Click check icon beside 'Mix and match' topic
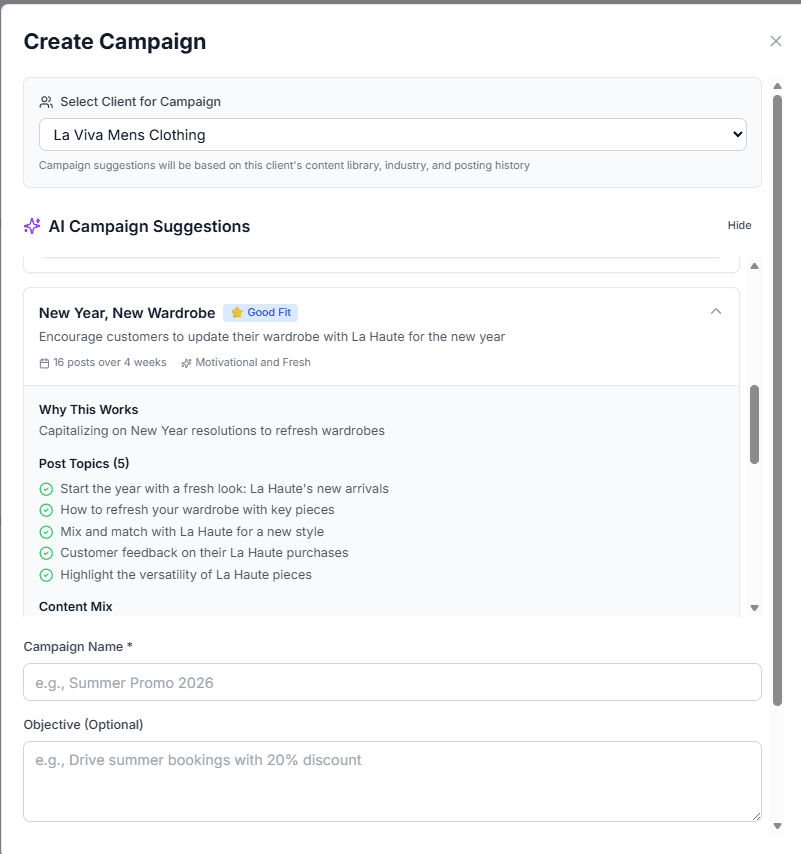The image size is (801, 854). (46, 532)
